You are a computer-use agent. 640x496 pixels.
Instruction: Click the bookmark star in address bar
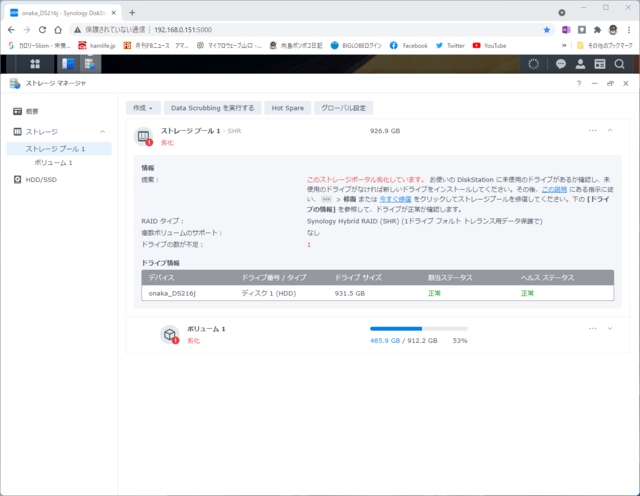pyautogui.click(x=547, y=30)
